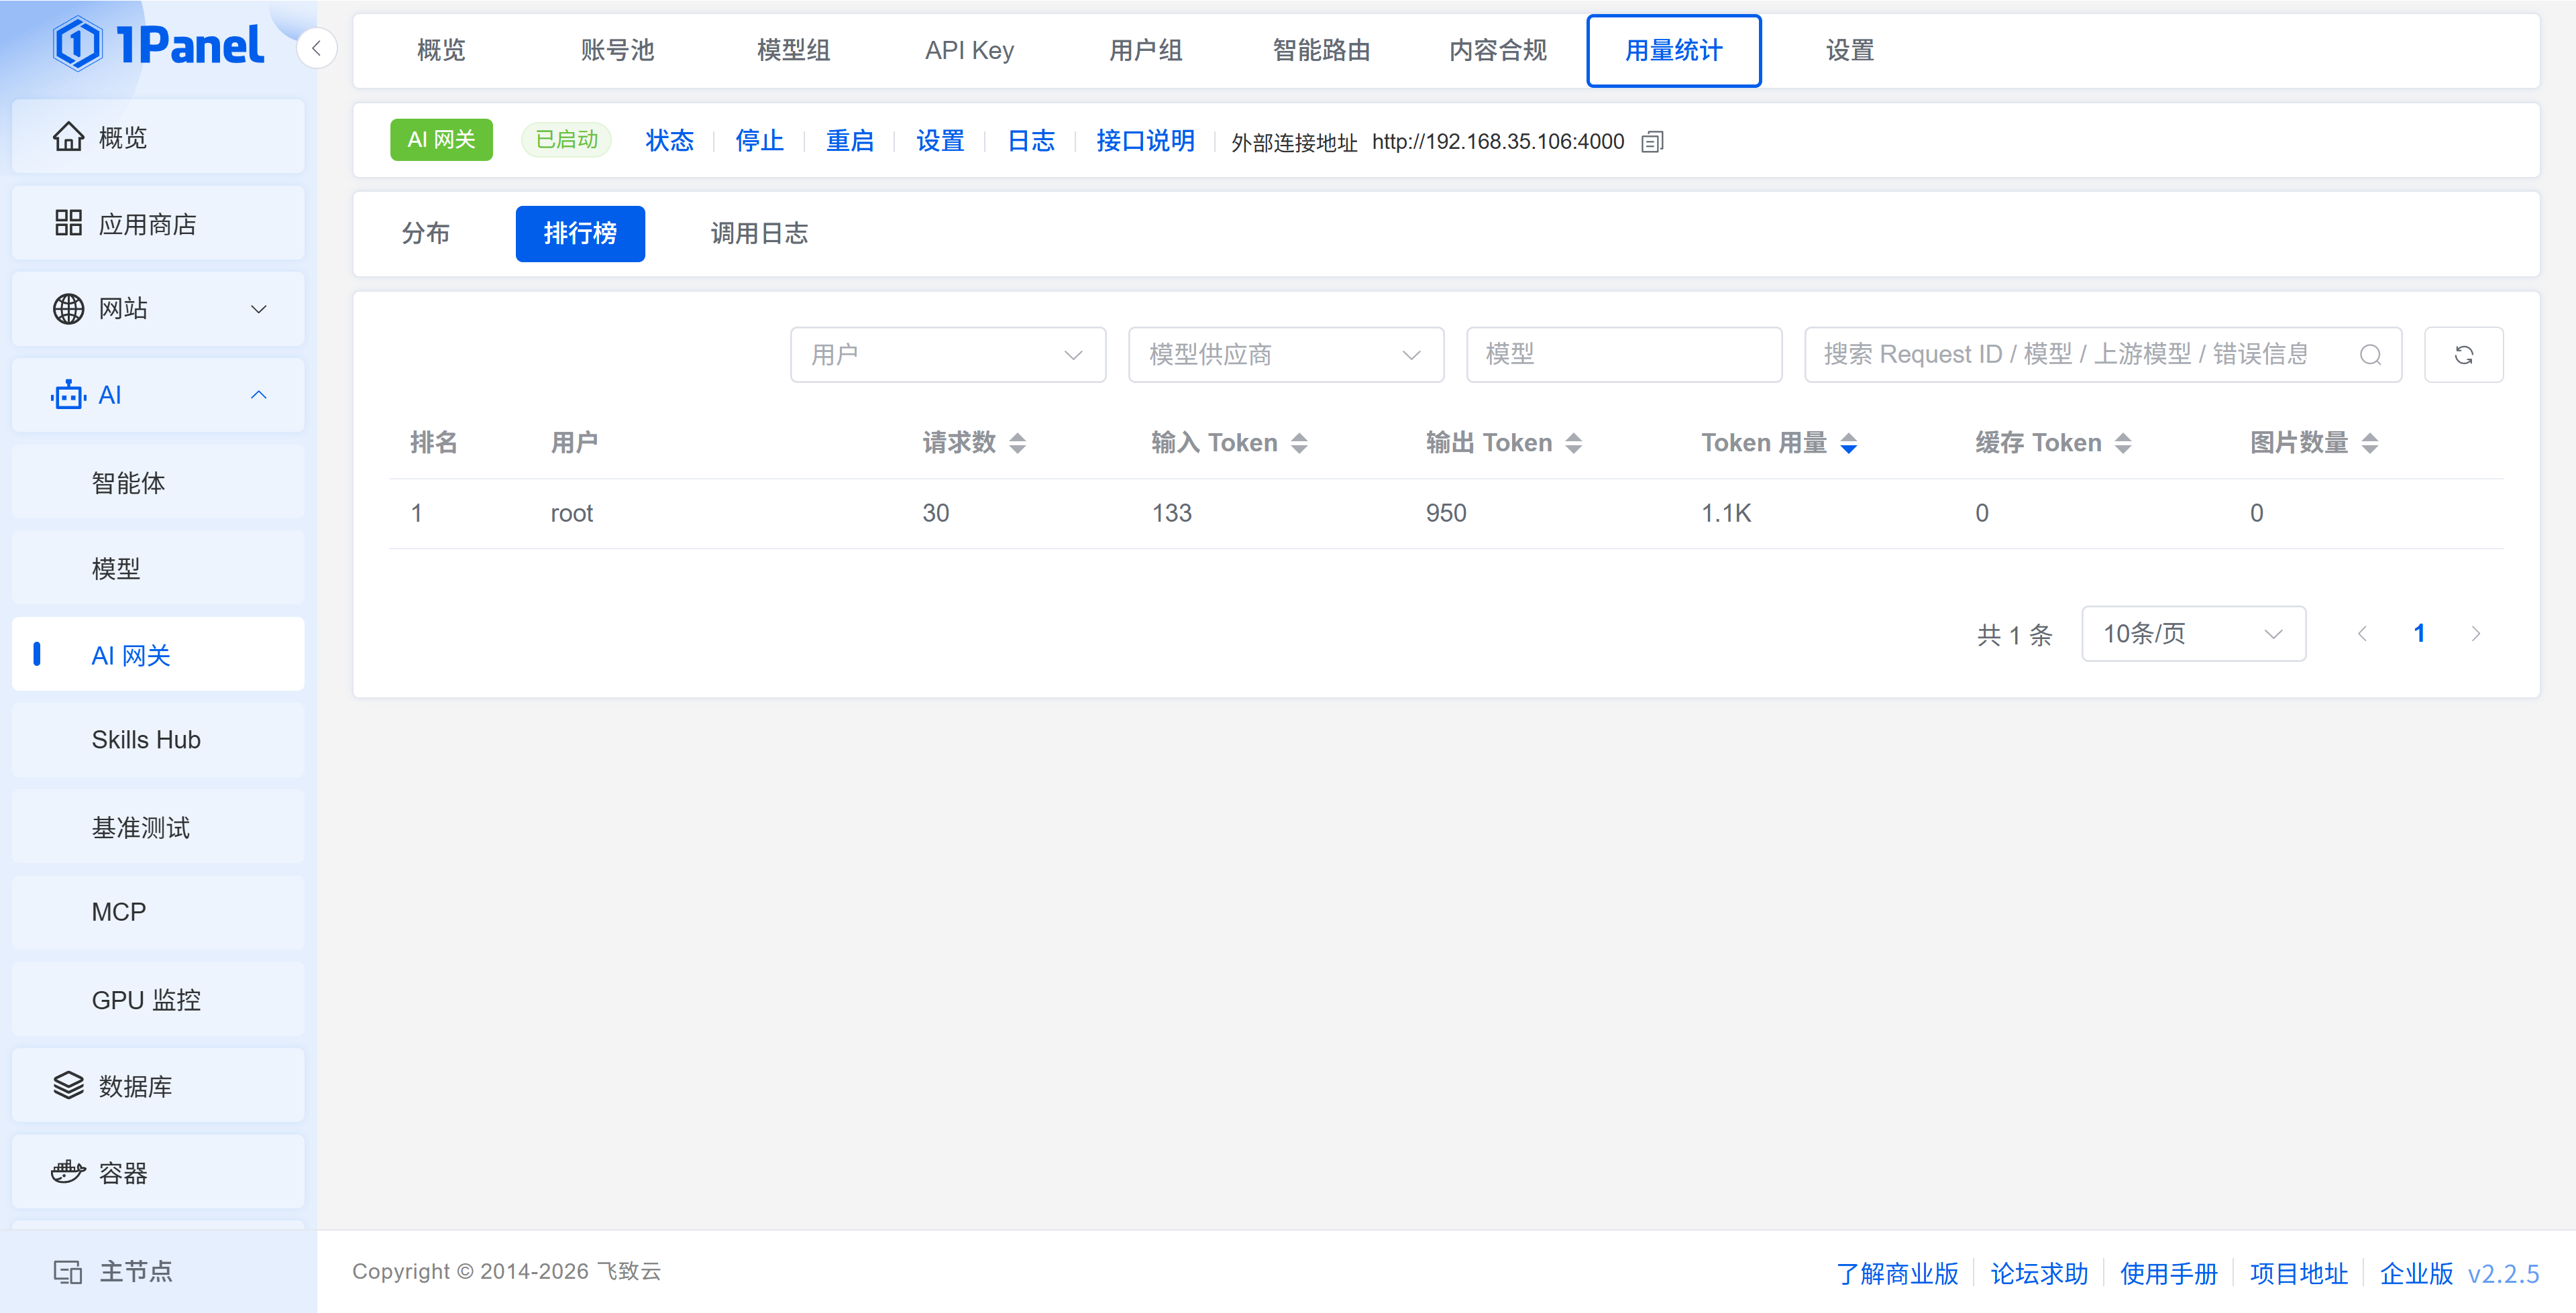Switch to the 用户组 tab
This screenshot has height=1313, width=2576.
(1145, 50)
